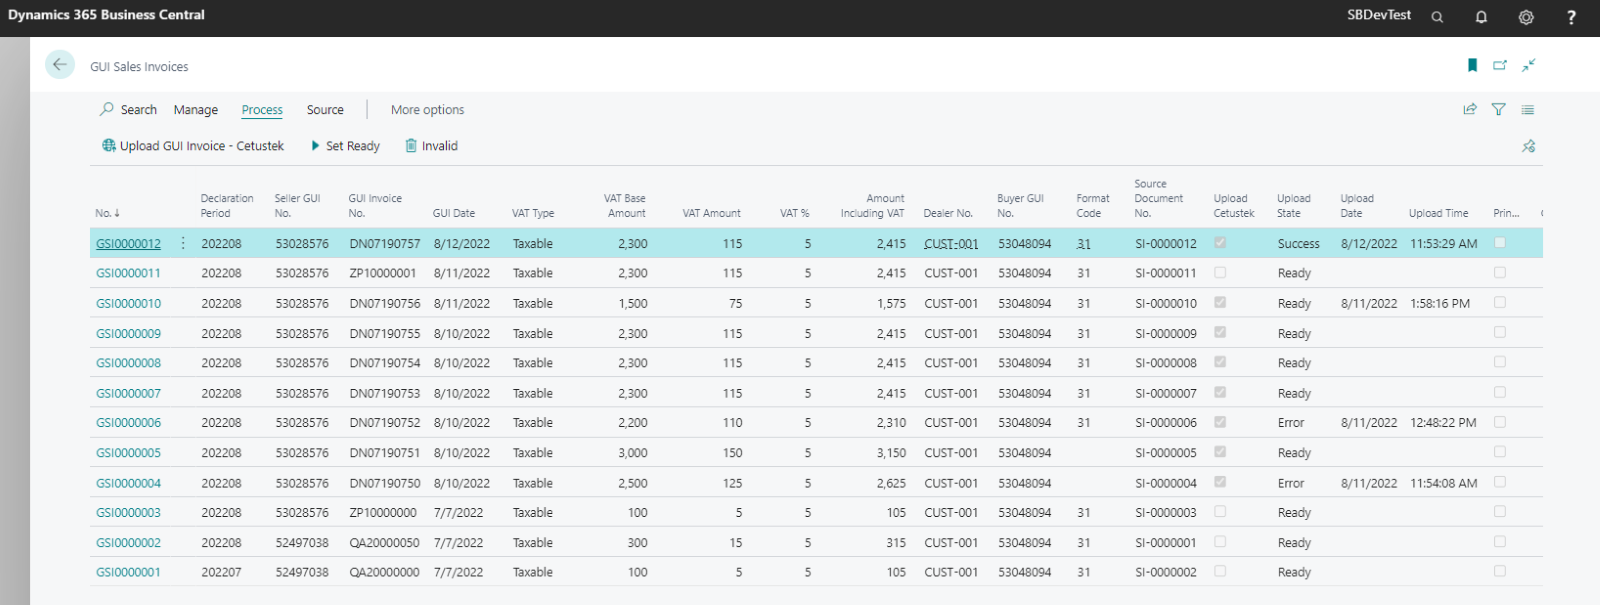Open page in new window icon
This screenshot has height=605, width=1600.
pos(1500,65)
